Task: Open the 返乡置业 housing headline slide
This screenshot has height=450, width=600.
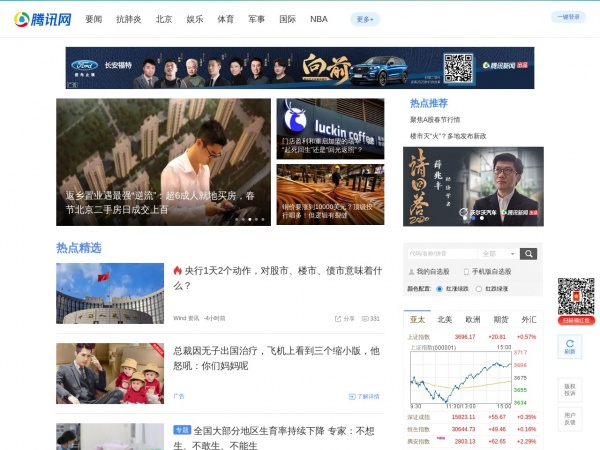Action: point(163,162)
